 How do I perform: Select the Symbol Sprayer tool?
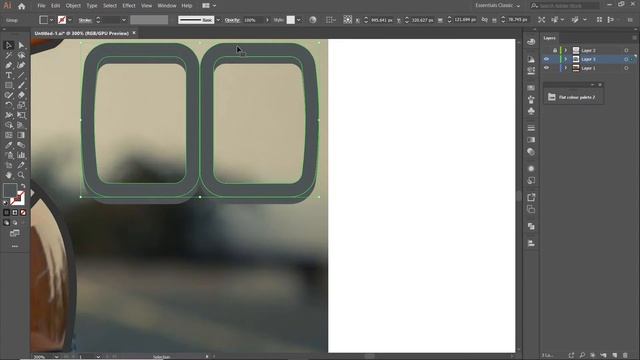point(9,155)
